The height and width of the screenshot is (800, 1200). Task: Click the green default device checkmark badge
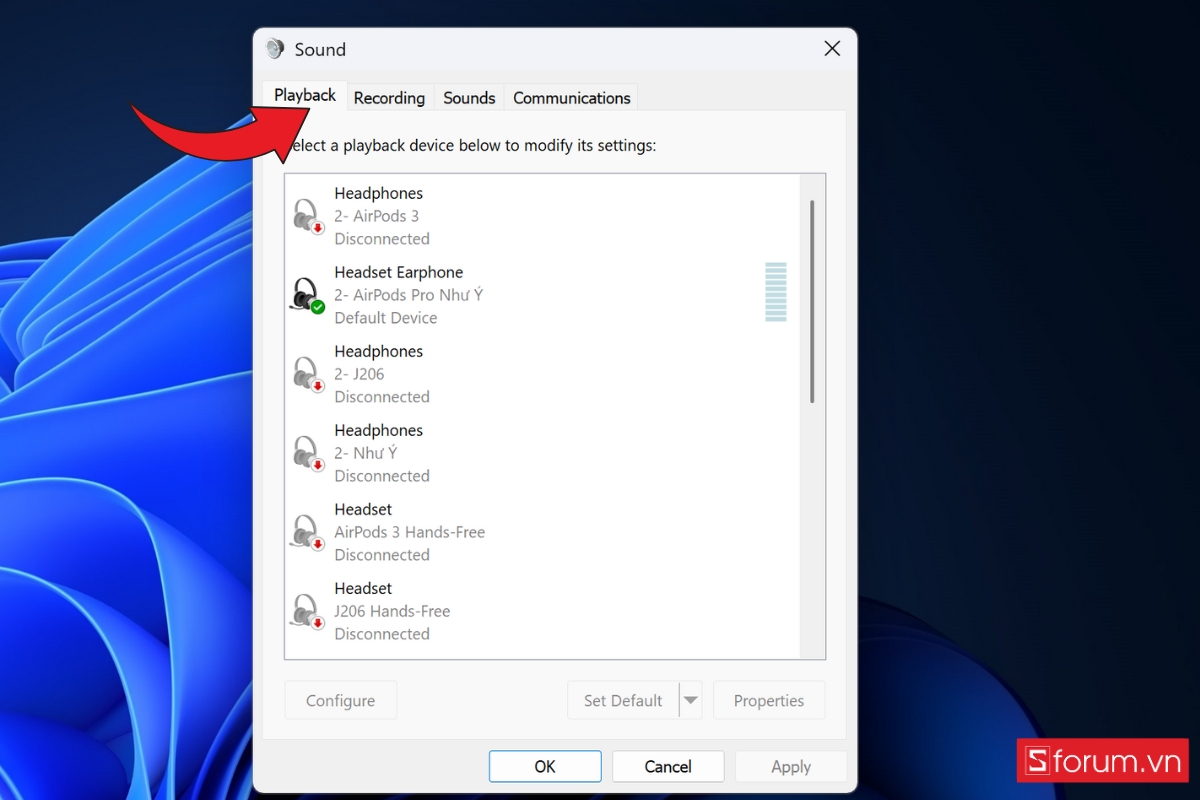click(x=316, y=307)
